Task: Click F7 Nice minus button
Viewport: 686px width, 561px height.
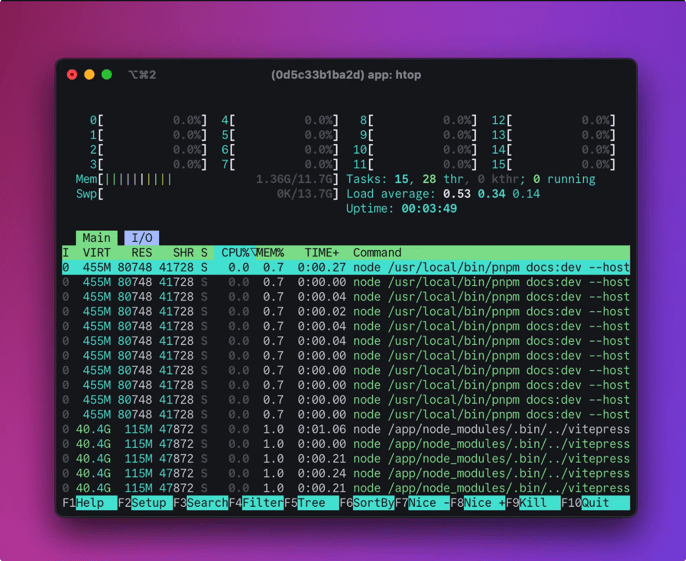Action: 423,503
